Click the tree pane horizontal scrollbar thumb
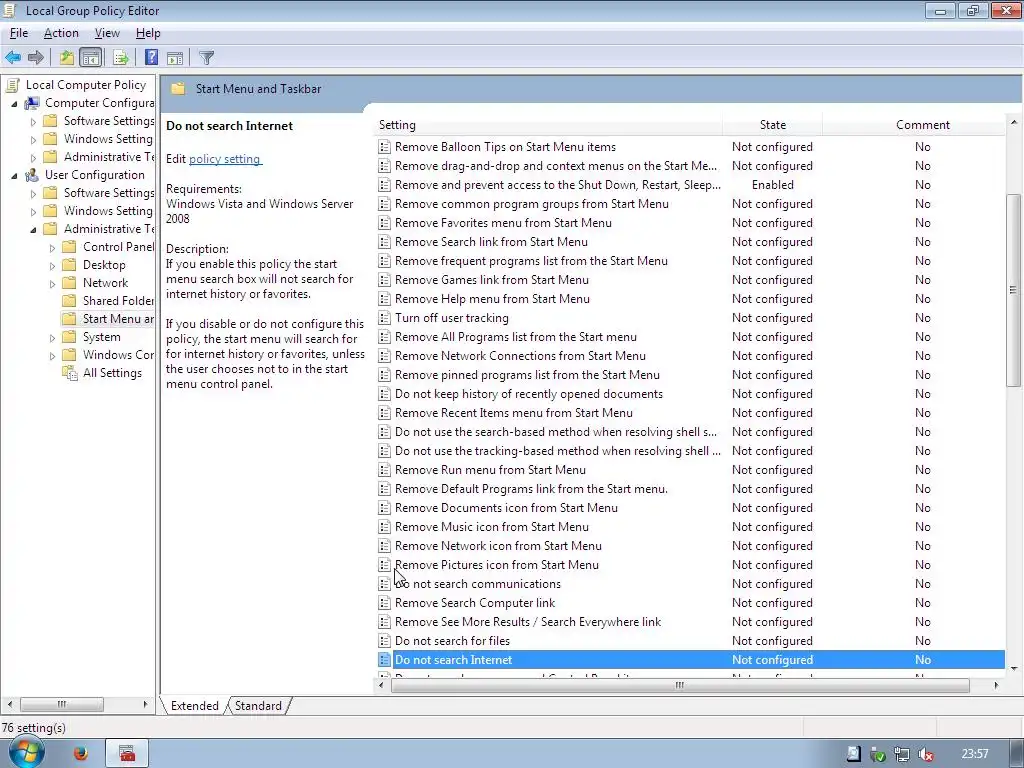Image resolution: width=1024 pixels, height=768 pixels. click(61, 704)
